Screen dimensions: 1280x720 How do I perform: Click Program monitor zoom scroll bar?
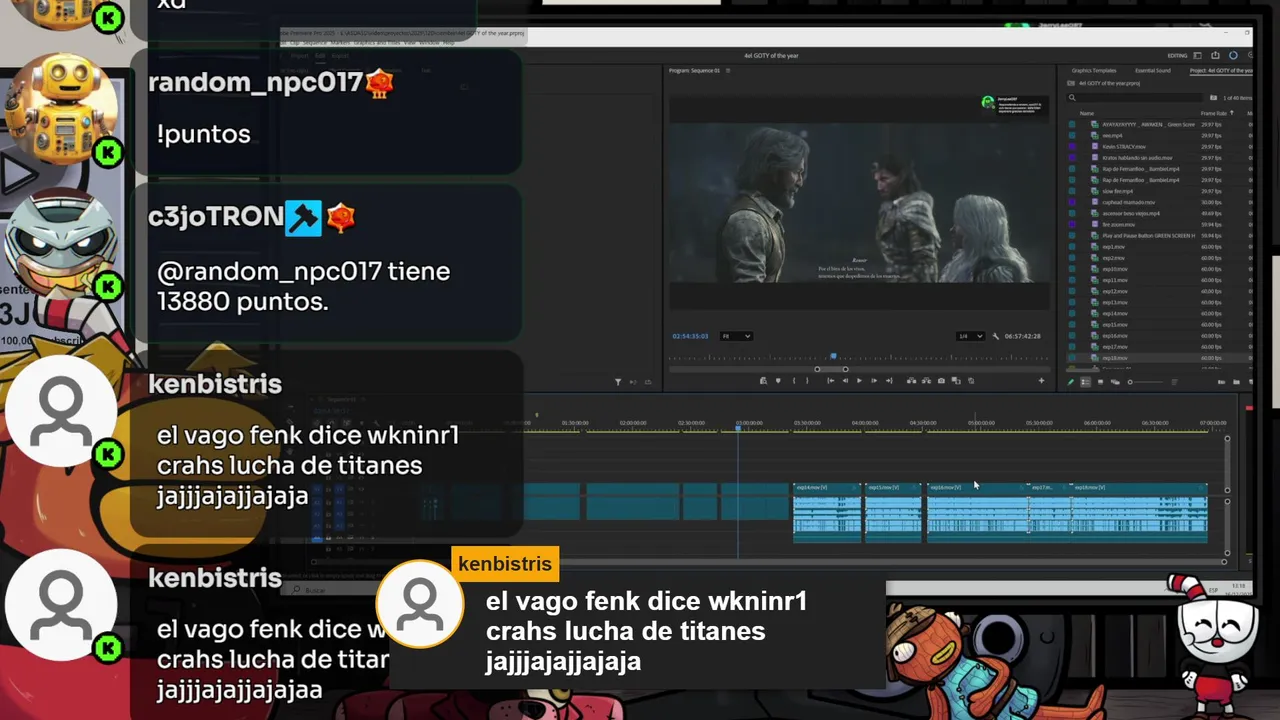point(831,369)
